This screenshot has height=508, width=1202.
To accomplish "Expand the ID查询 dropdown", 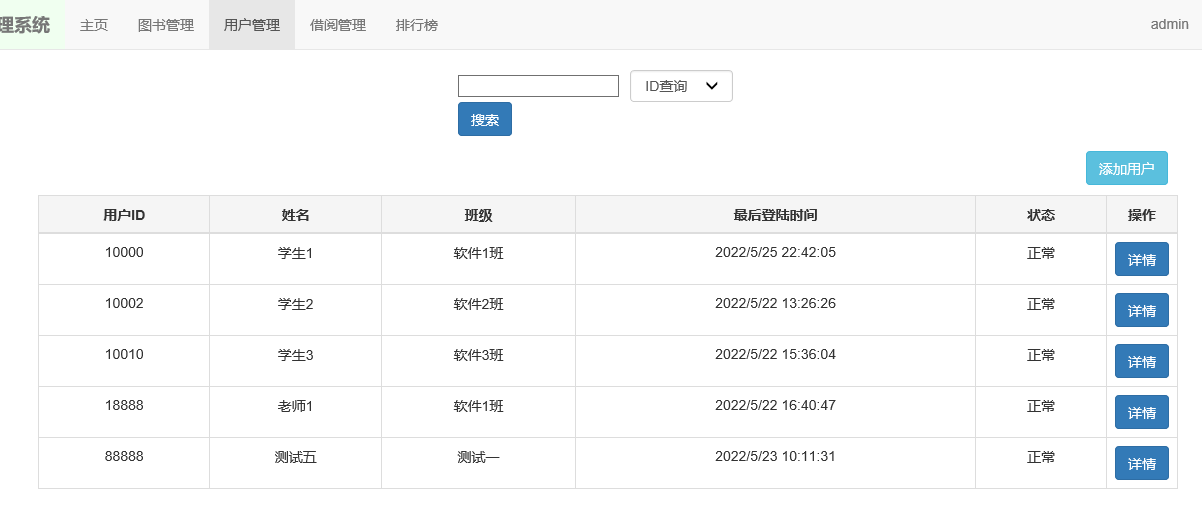I will pos(681,86).
